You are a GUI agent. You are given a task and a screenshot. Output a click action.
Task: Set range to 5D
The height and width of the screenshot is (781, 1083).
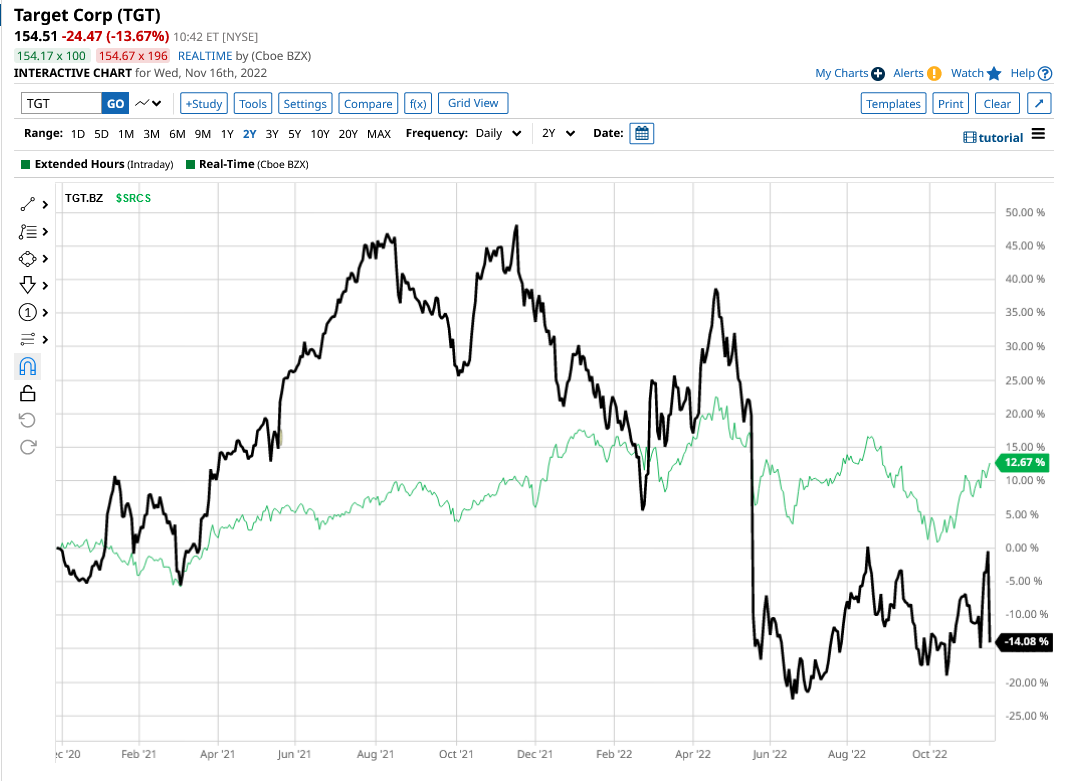pyautogui.click(x=102, y=134)
